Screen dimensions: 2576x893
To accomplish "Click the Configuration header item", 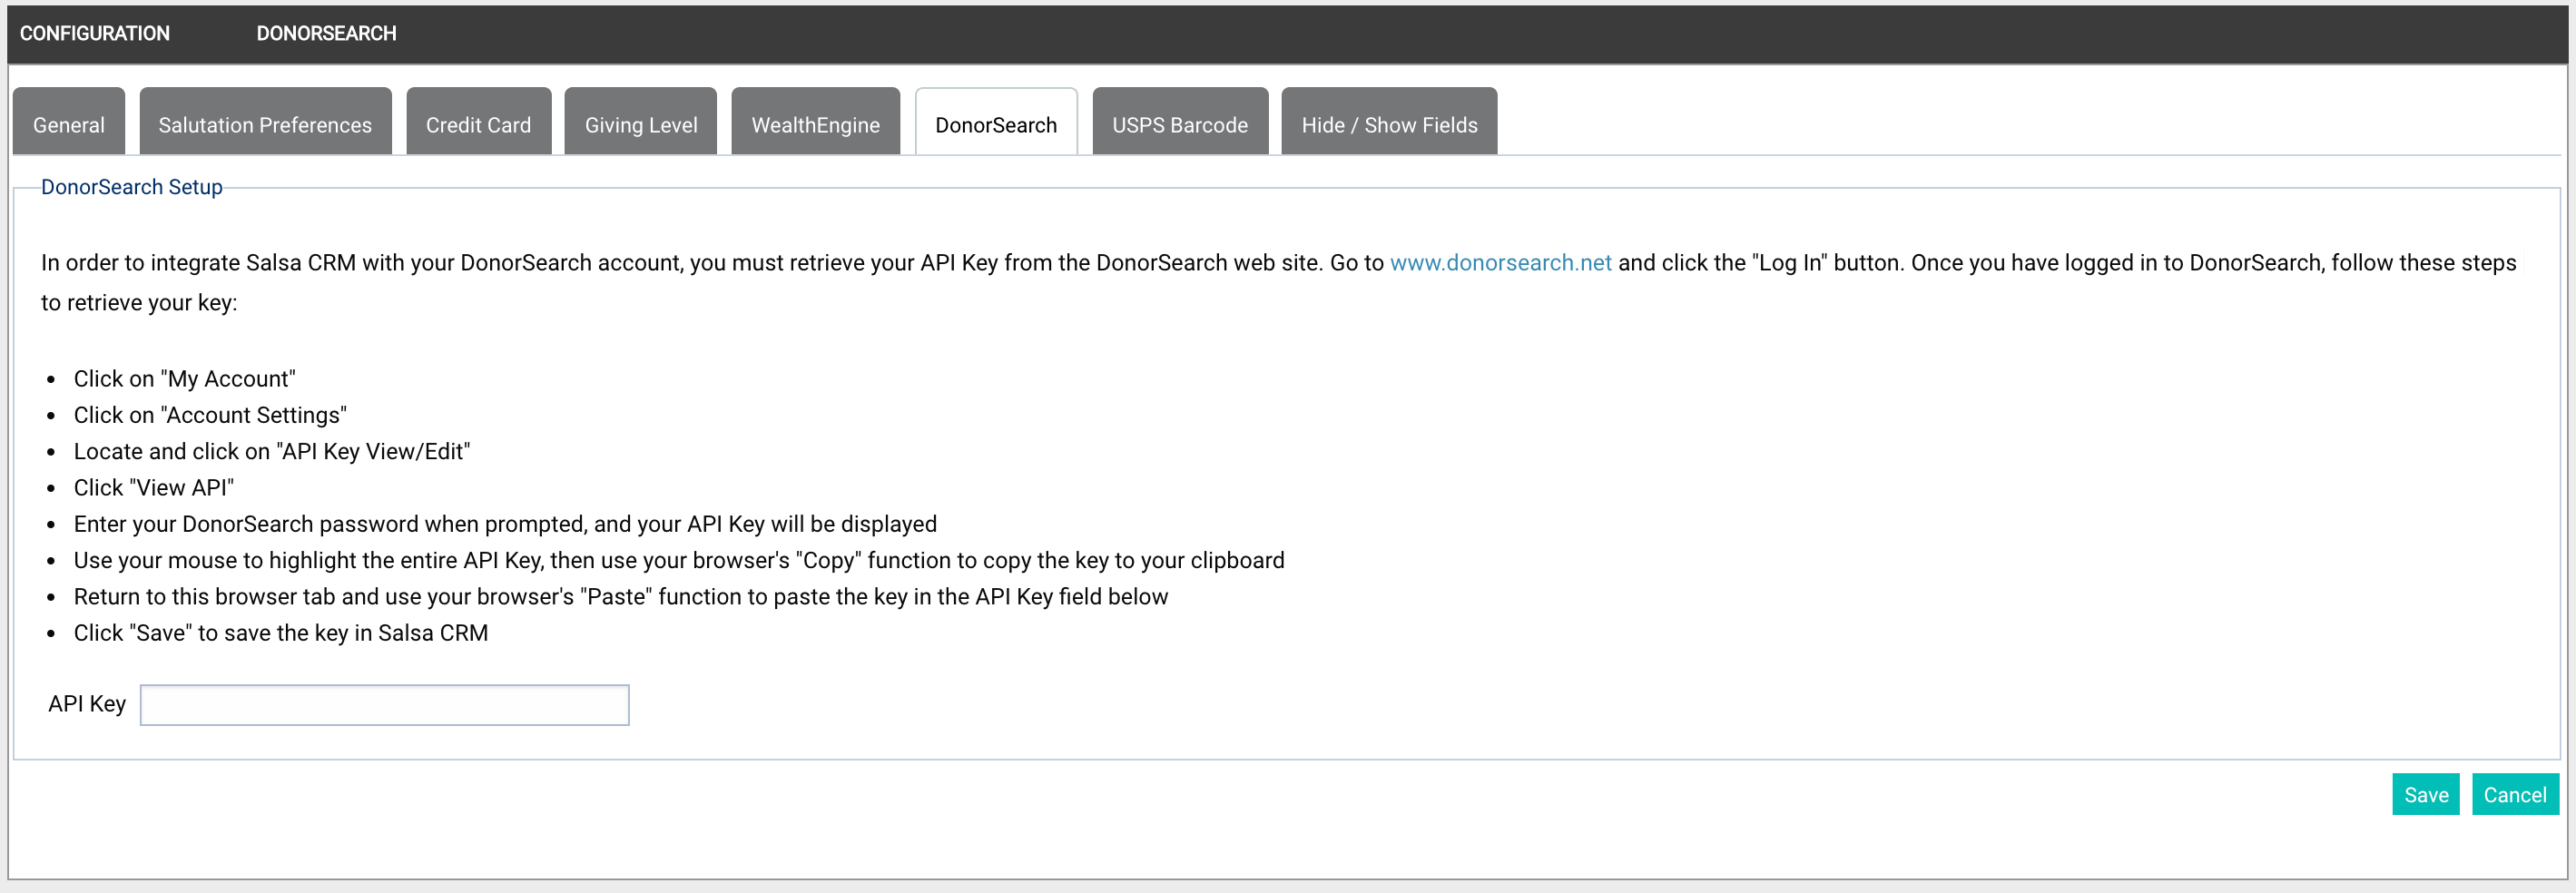I will [x=95, y=33].
